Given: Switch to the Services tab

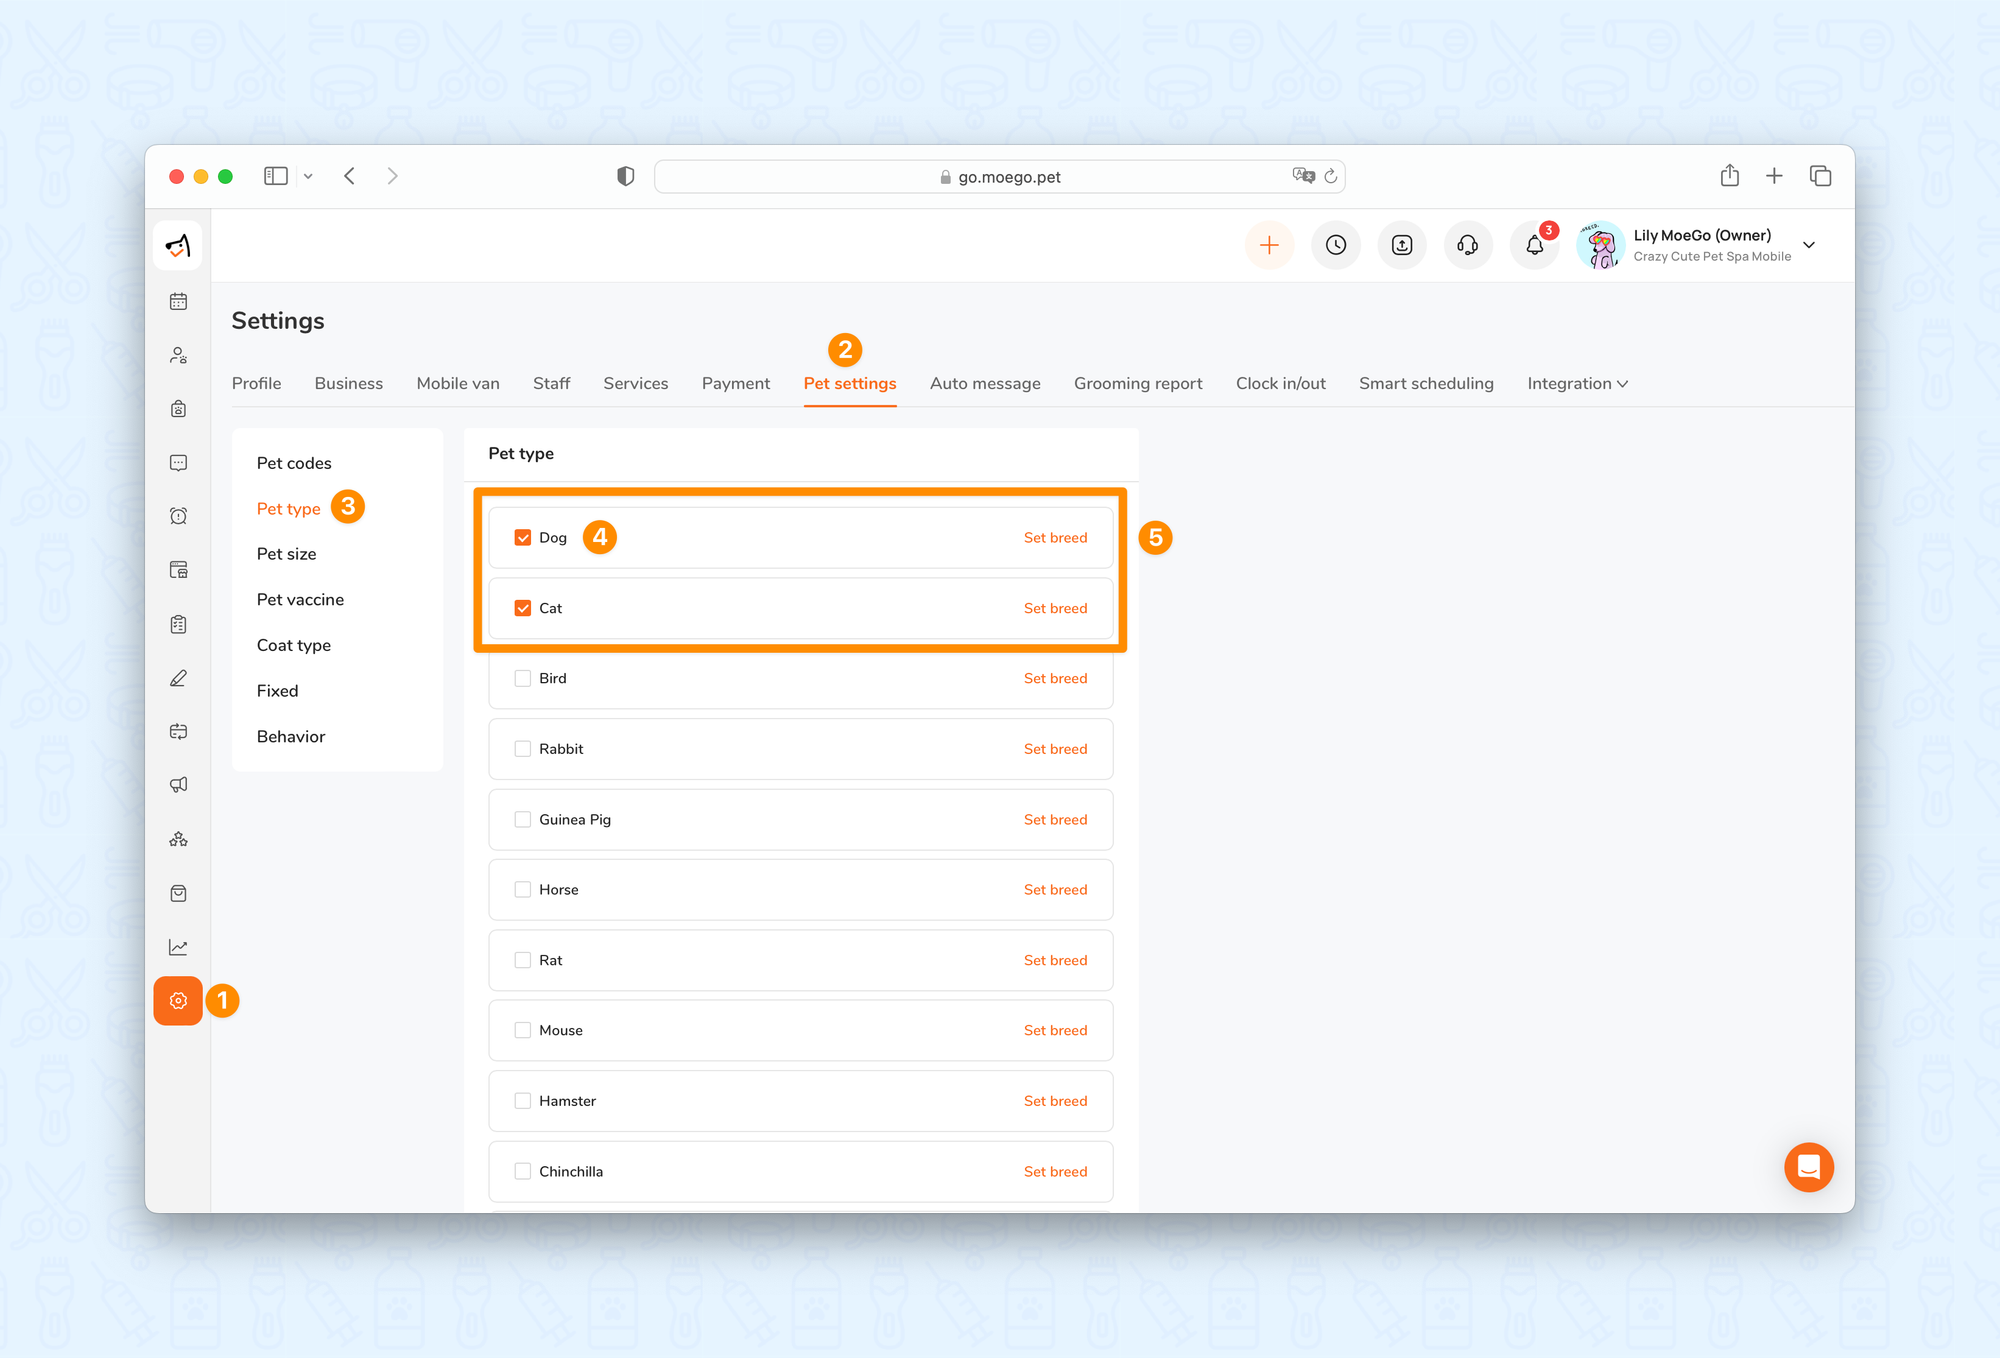Looking at the screenshot, I should [635, 384].
